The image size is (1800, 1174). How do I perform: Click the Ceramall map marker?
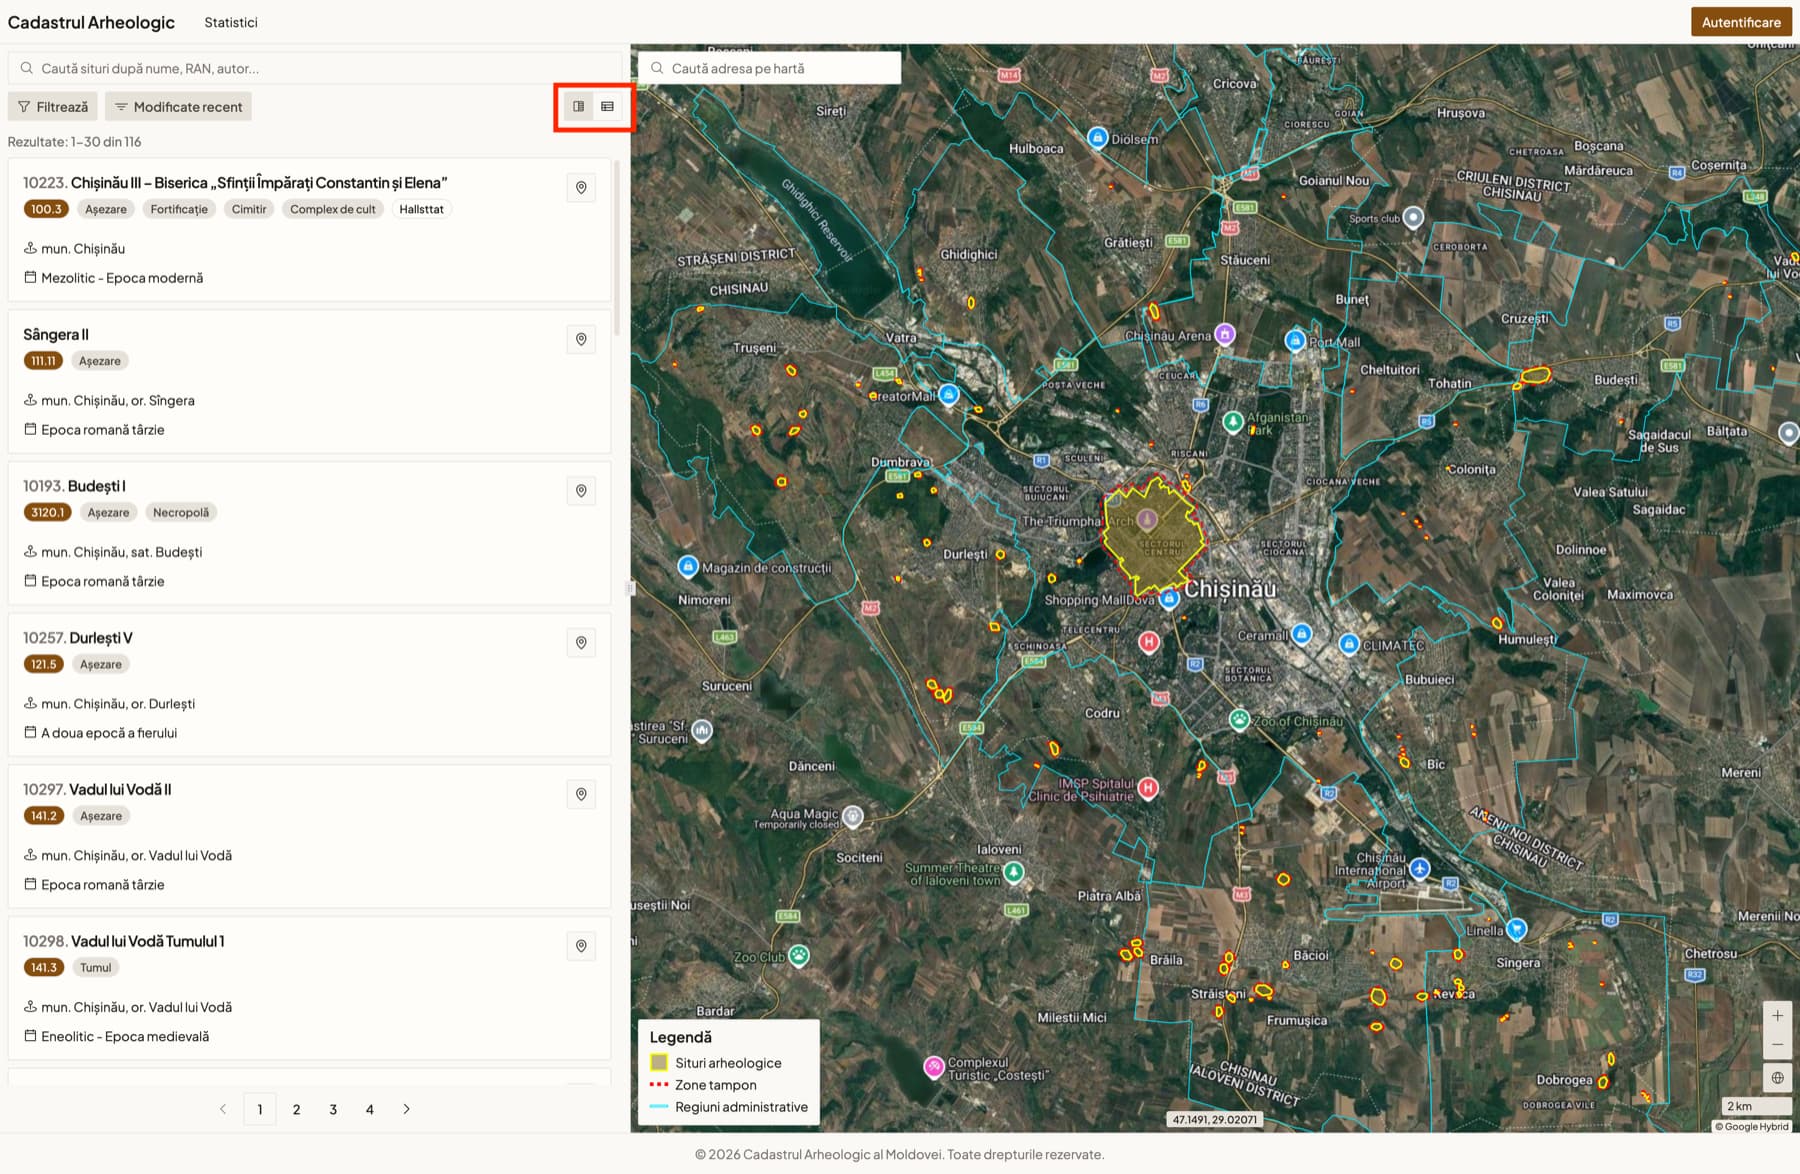pyautogui.click(x=1301, y=633)
